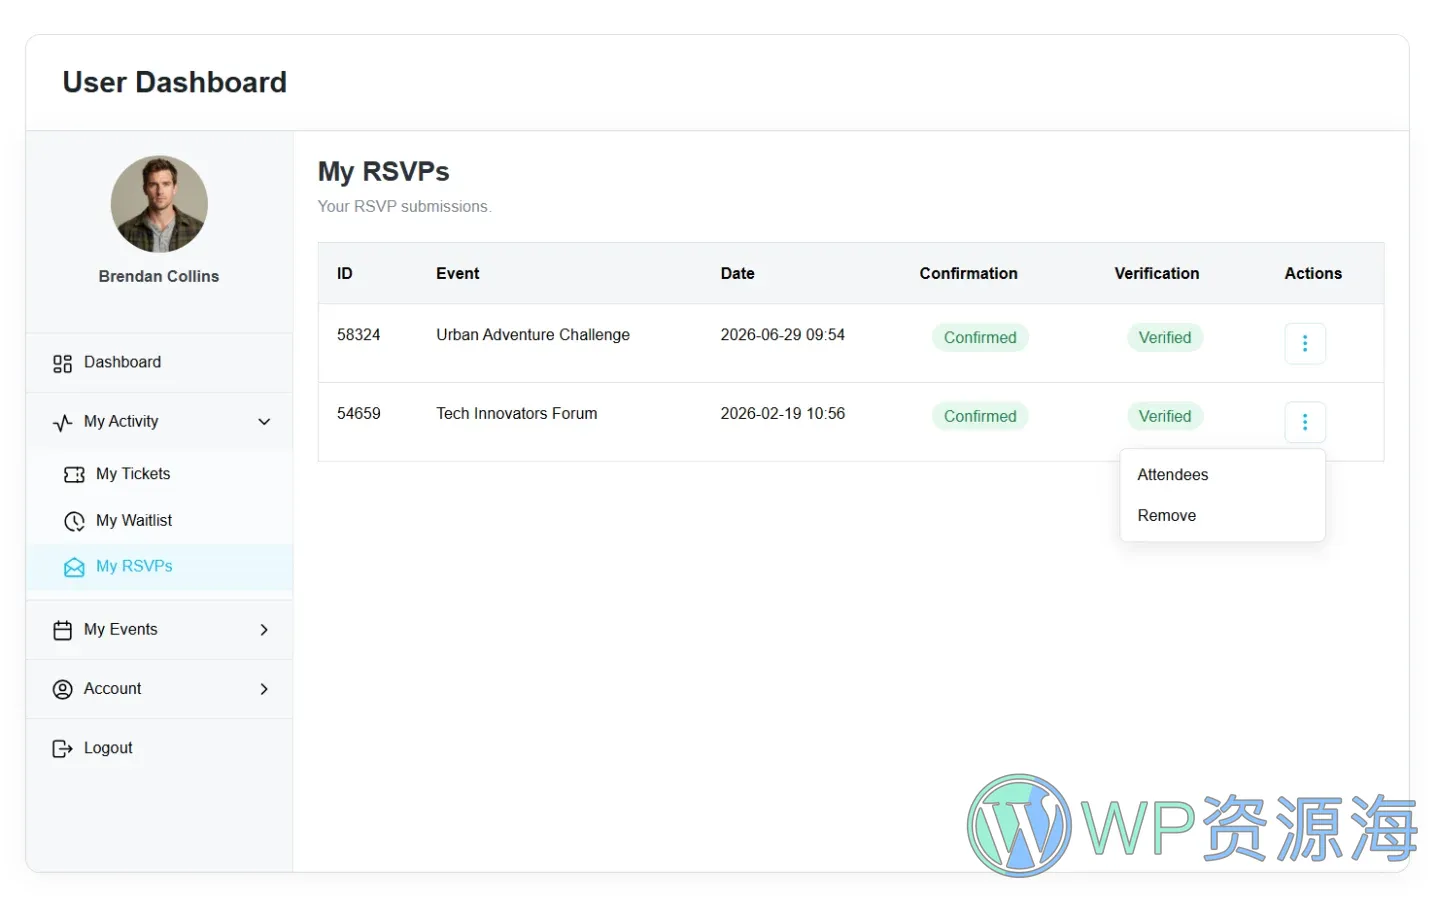Viewport: 1439px width, 900px height.
Task: Select Attendees from the actions dropdown
Action: (1173, 475)
